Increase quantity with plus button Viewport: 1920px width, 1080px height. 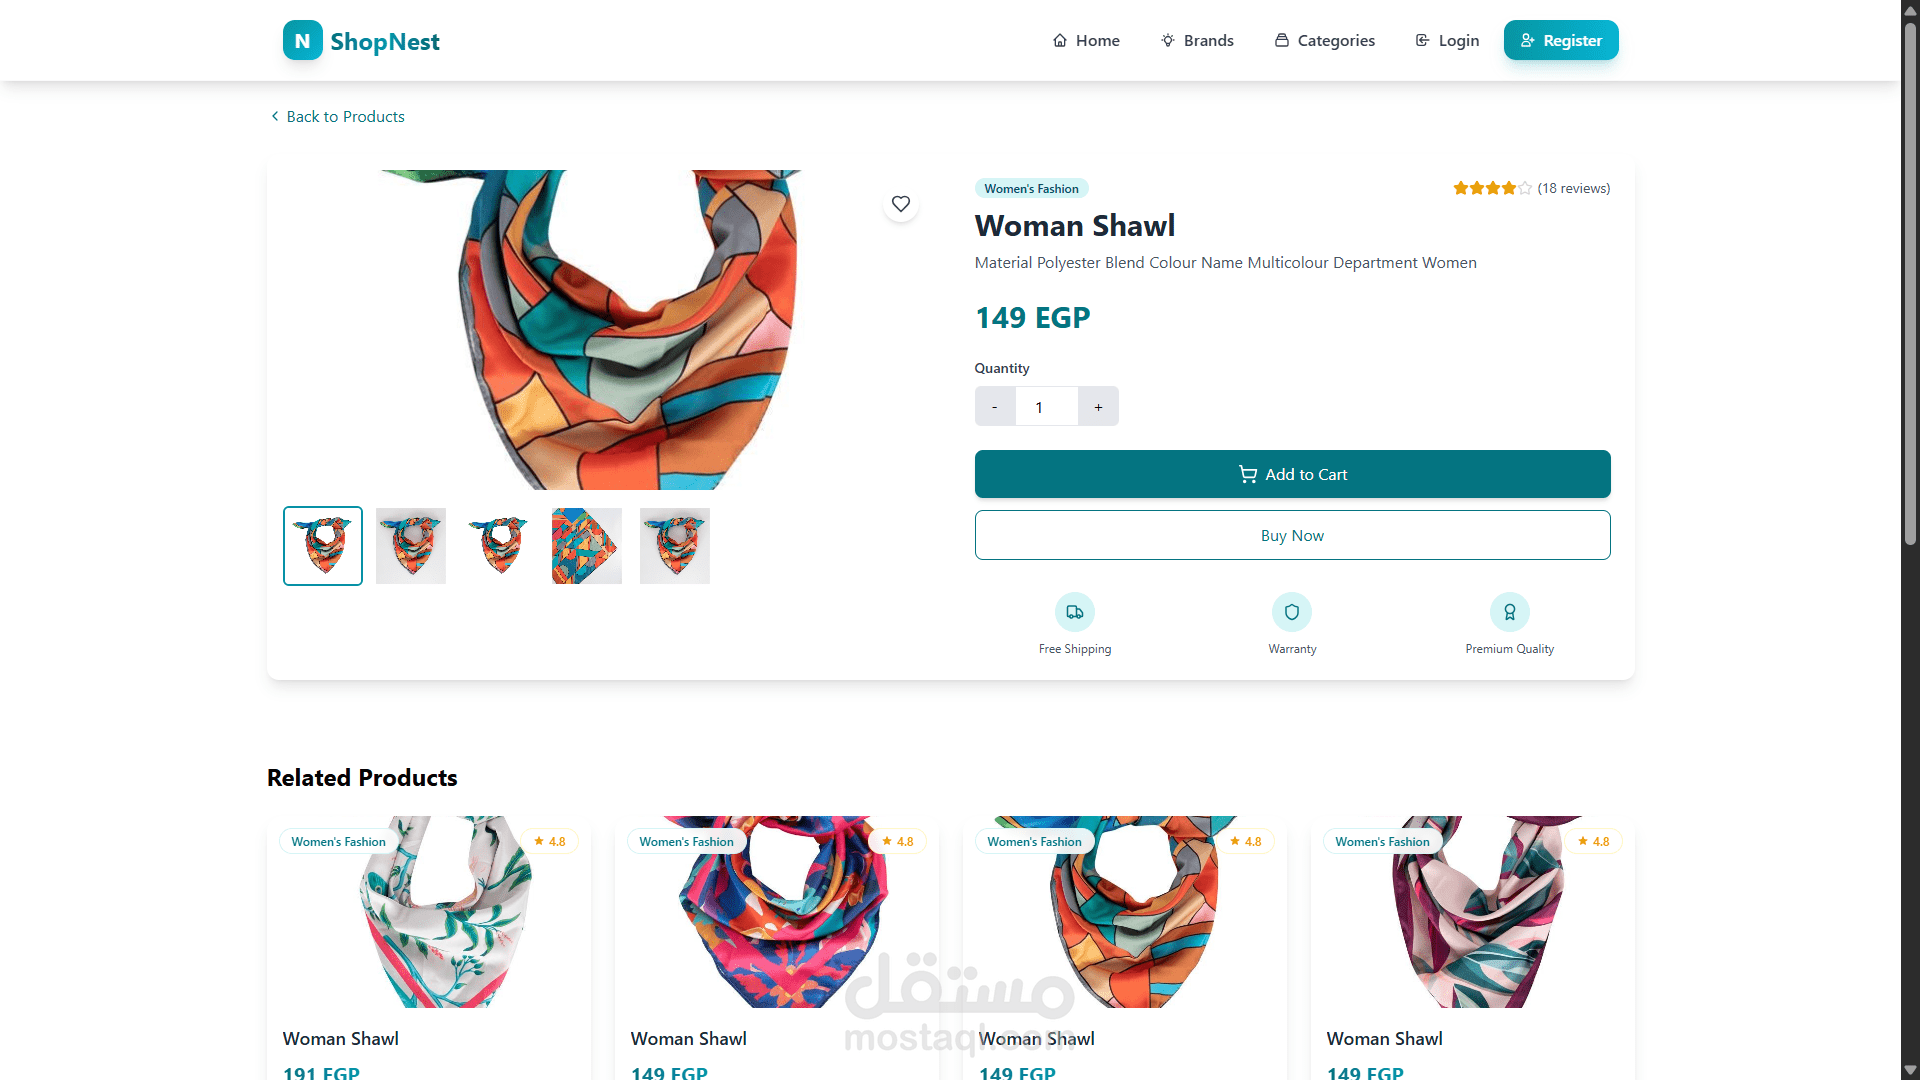pos(1098,407)
